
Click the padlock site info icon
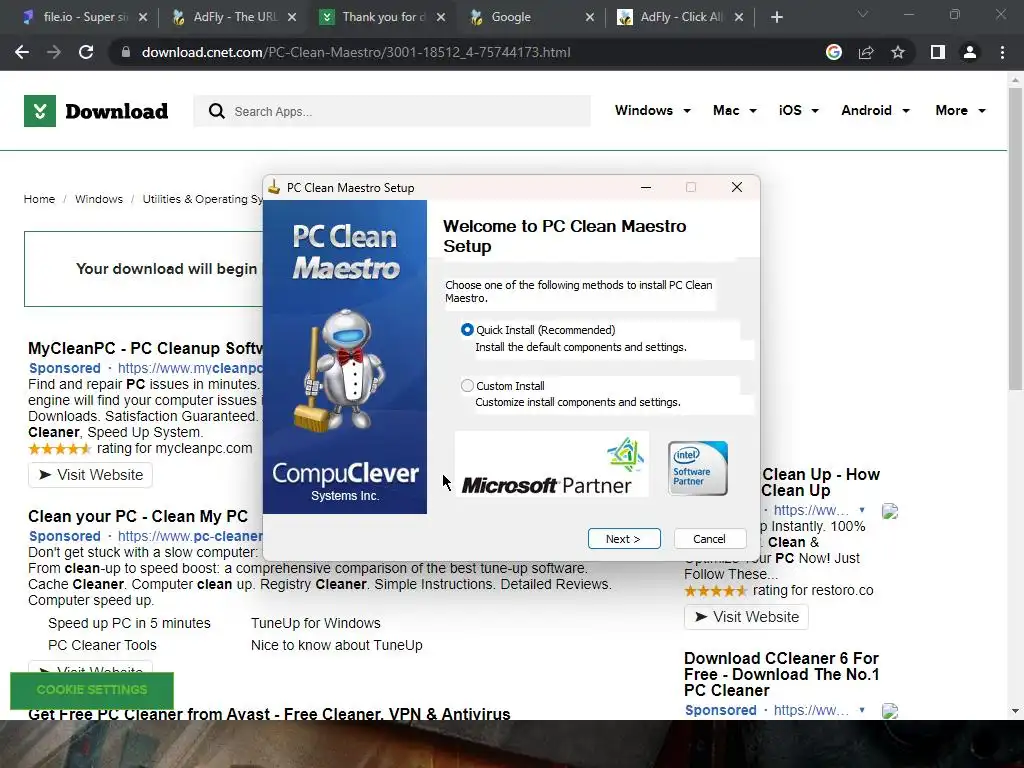(x=126, y=52)
